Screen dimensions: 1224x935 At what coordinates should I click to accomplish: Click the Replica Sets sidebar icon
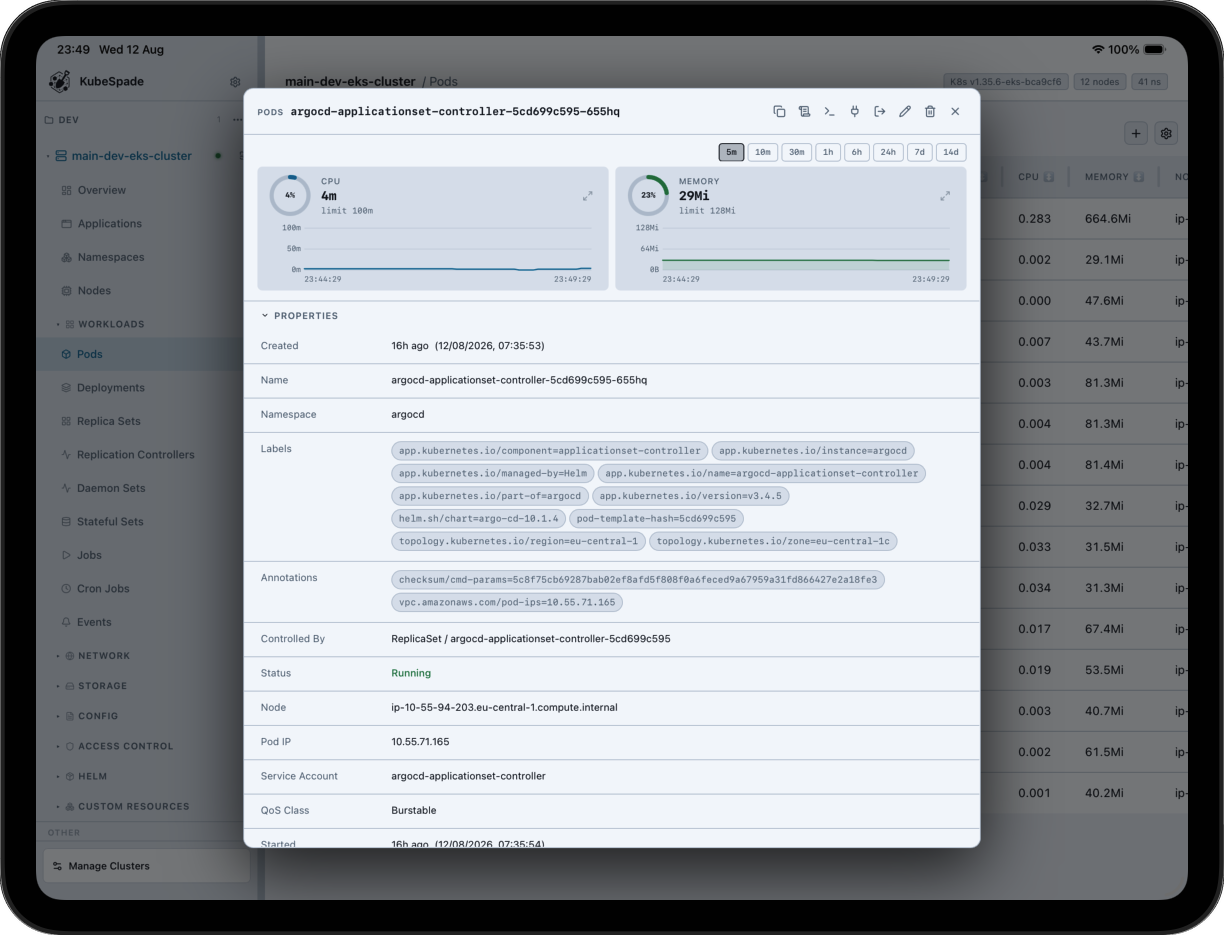[67, 421]
